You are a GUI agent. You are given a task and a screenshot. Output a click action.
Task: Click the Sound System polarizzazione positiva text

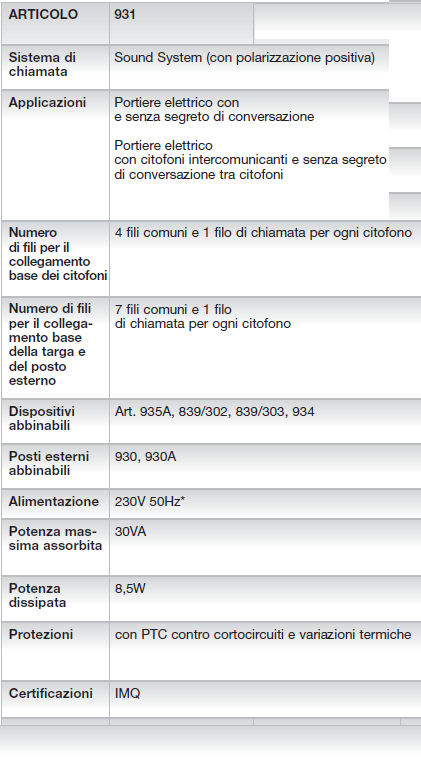244,58
